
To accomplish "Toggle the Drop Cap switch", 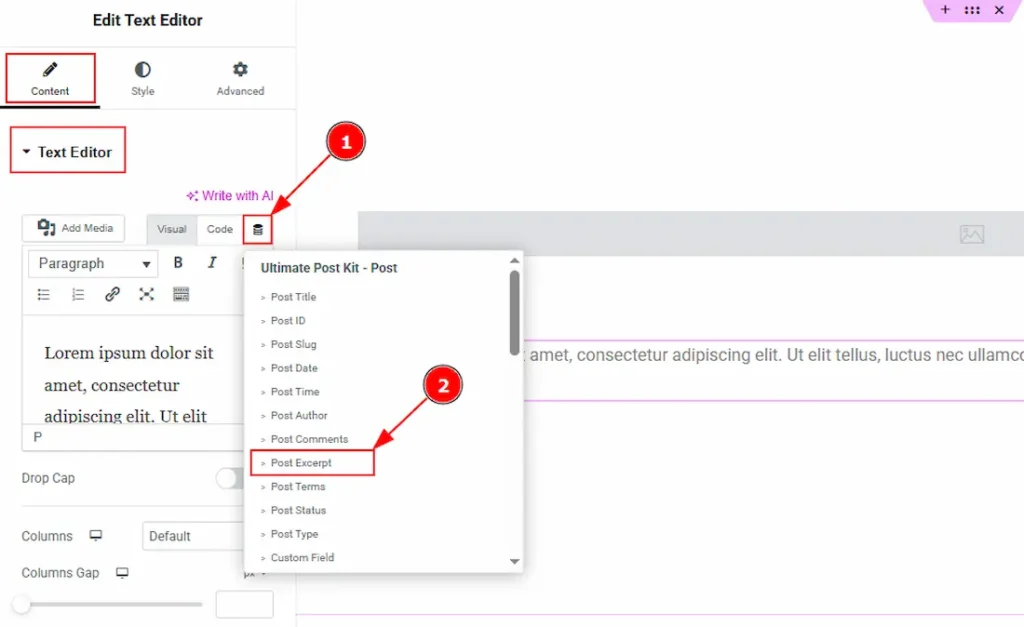I will [230, 479].
